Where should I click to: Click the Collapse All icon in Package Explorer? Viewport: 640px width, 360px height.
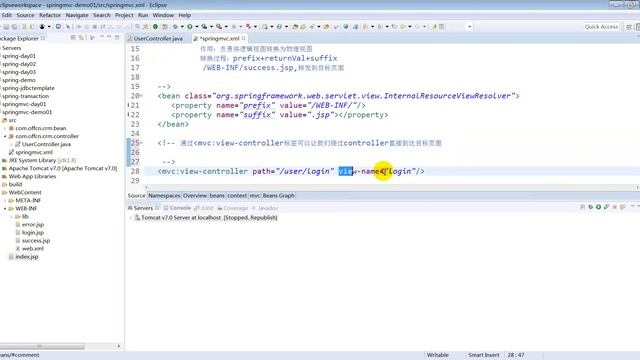point(73,38)
